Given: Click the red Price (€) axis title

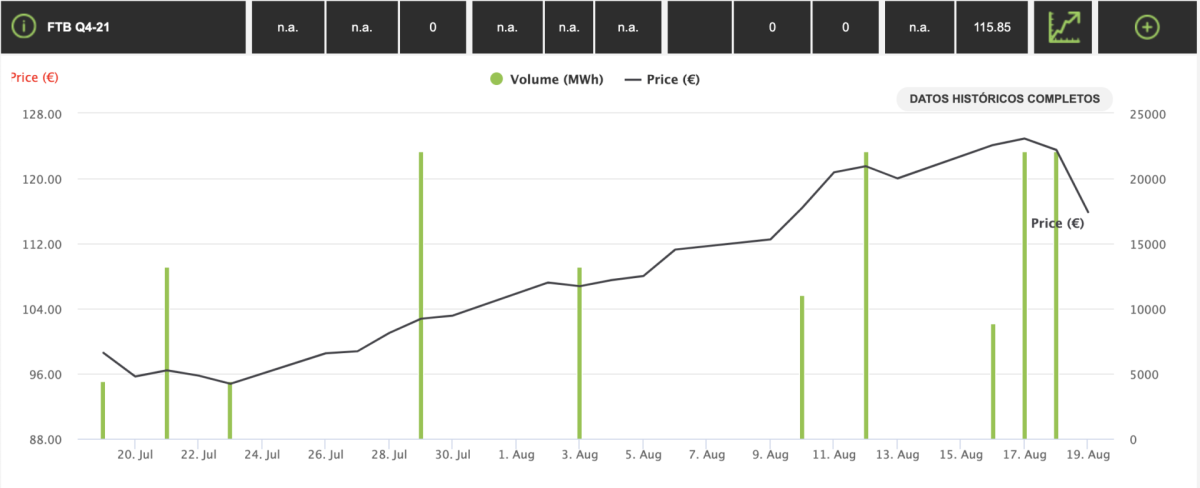Looking at the screenshot, I should [x=33, y=77].
